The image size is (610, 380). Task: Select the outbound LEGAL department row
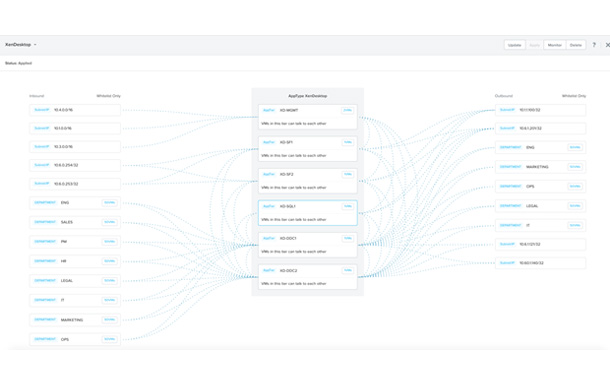click(540, 206)
